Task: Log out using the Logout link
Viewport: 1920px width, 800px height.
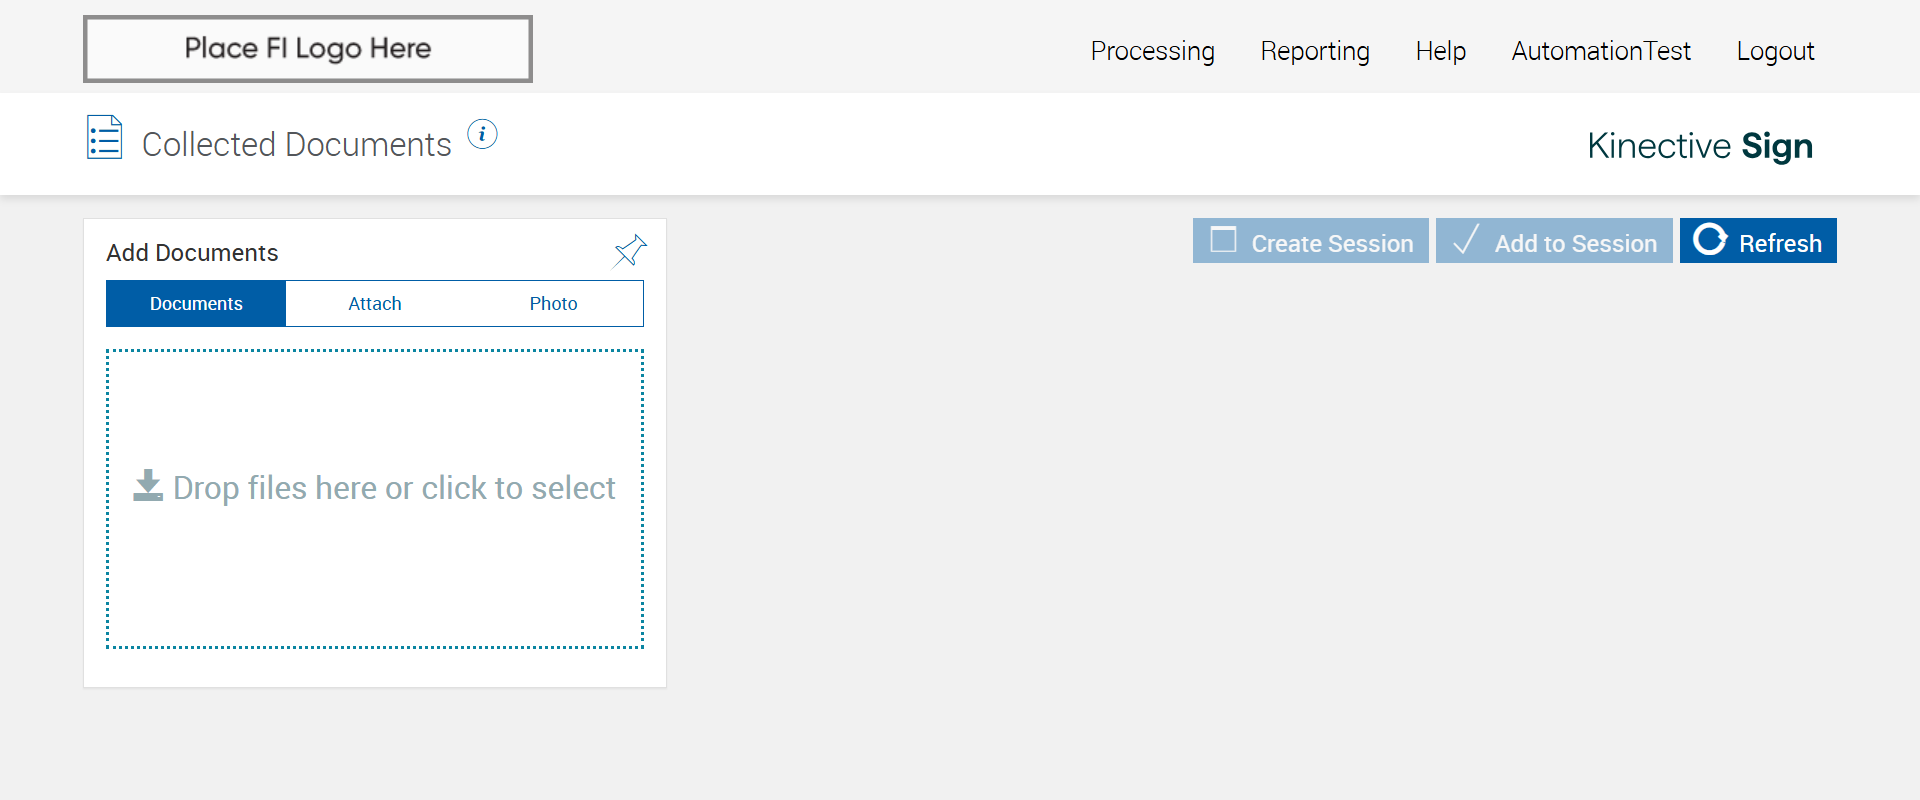Action: click(1775, 51)
